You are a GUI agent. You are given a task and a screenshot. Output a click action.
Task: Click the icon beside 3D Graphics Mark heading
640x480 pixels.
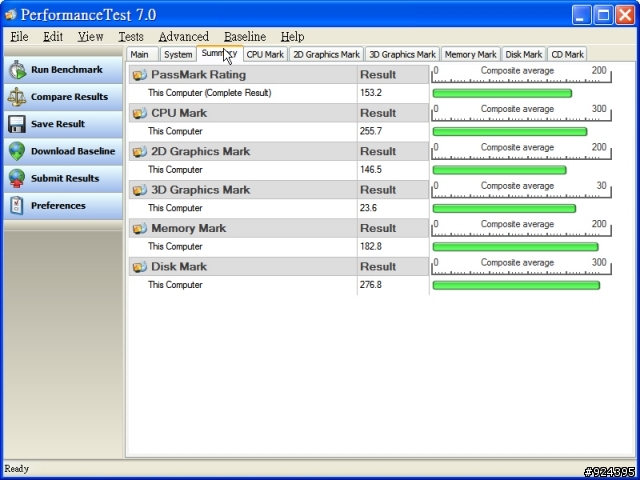click(x=140, y=190)
